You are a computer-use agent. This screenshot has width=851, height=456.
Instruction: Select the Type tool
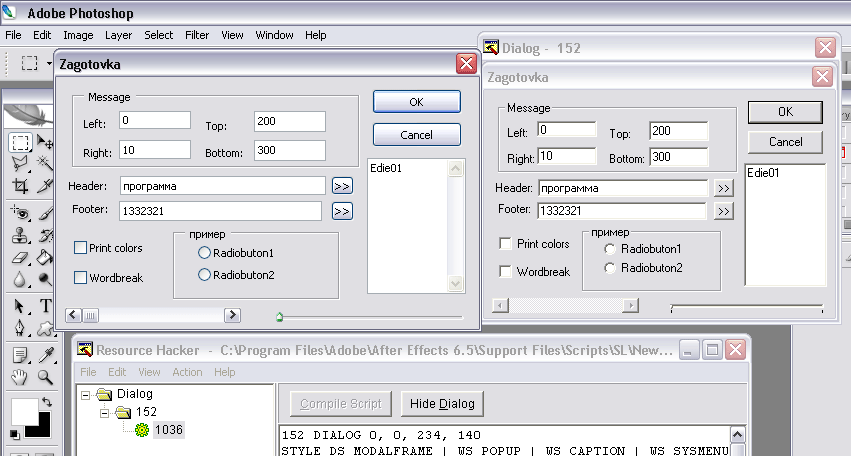click(45, 306)
